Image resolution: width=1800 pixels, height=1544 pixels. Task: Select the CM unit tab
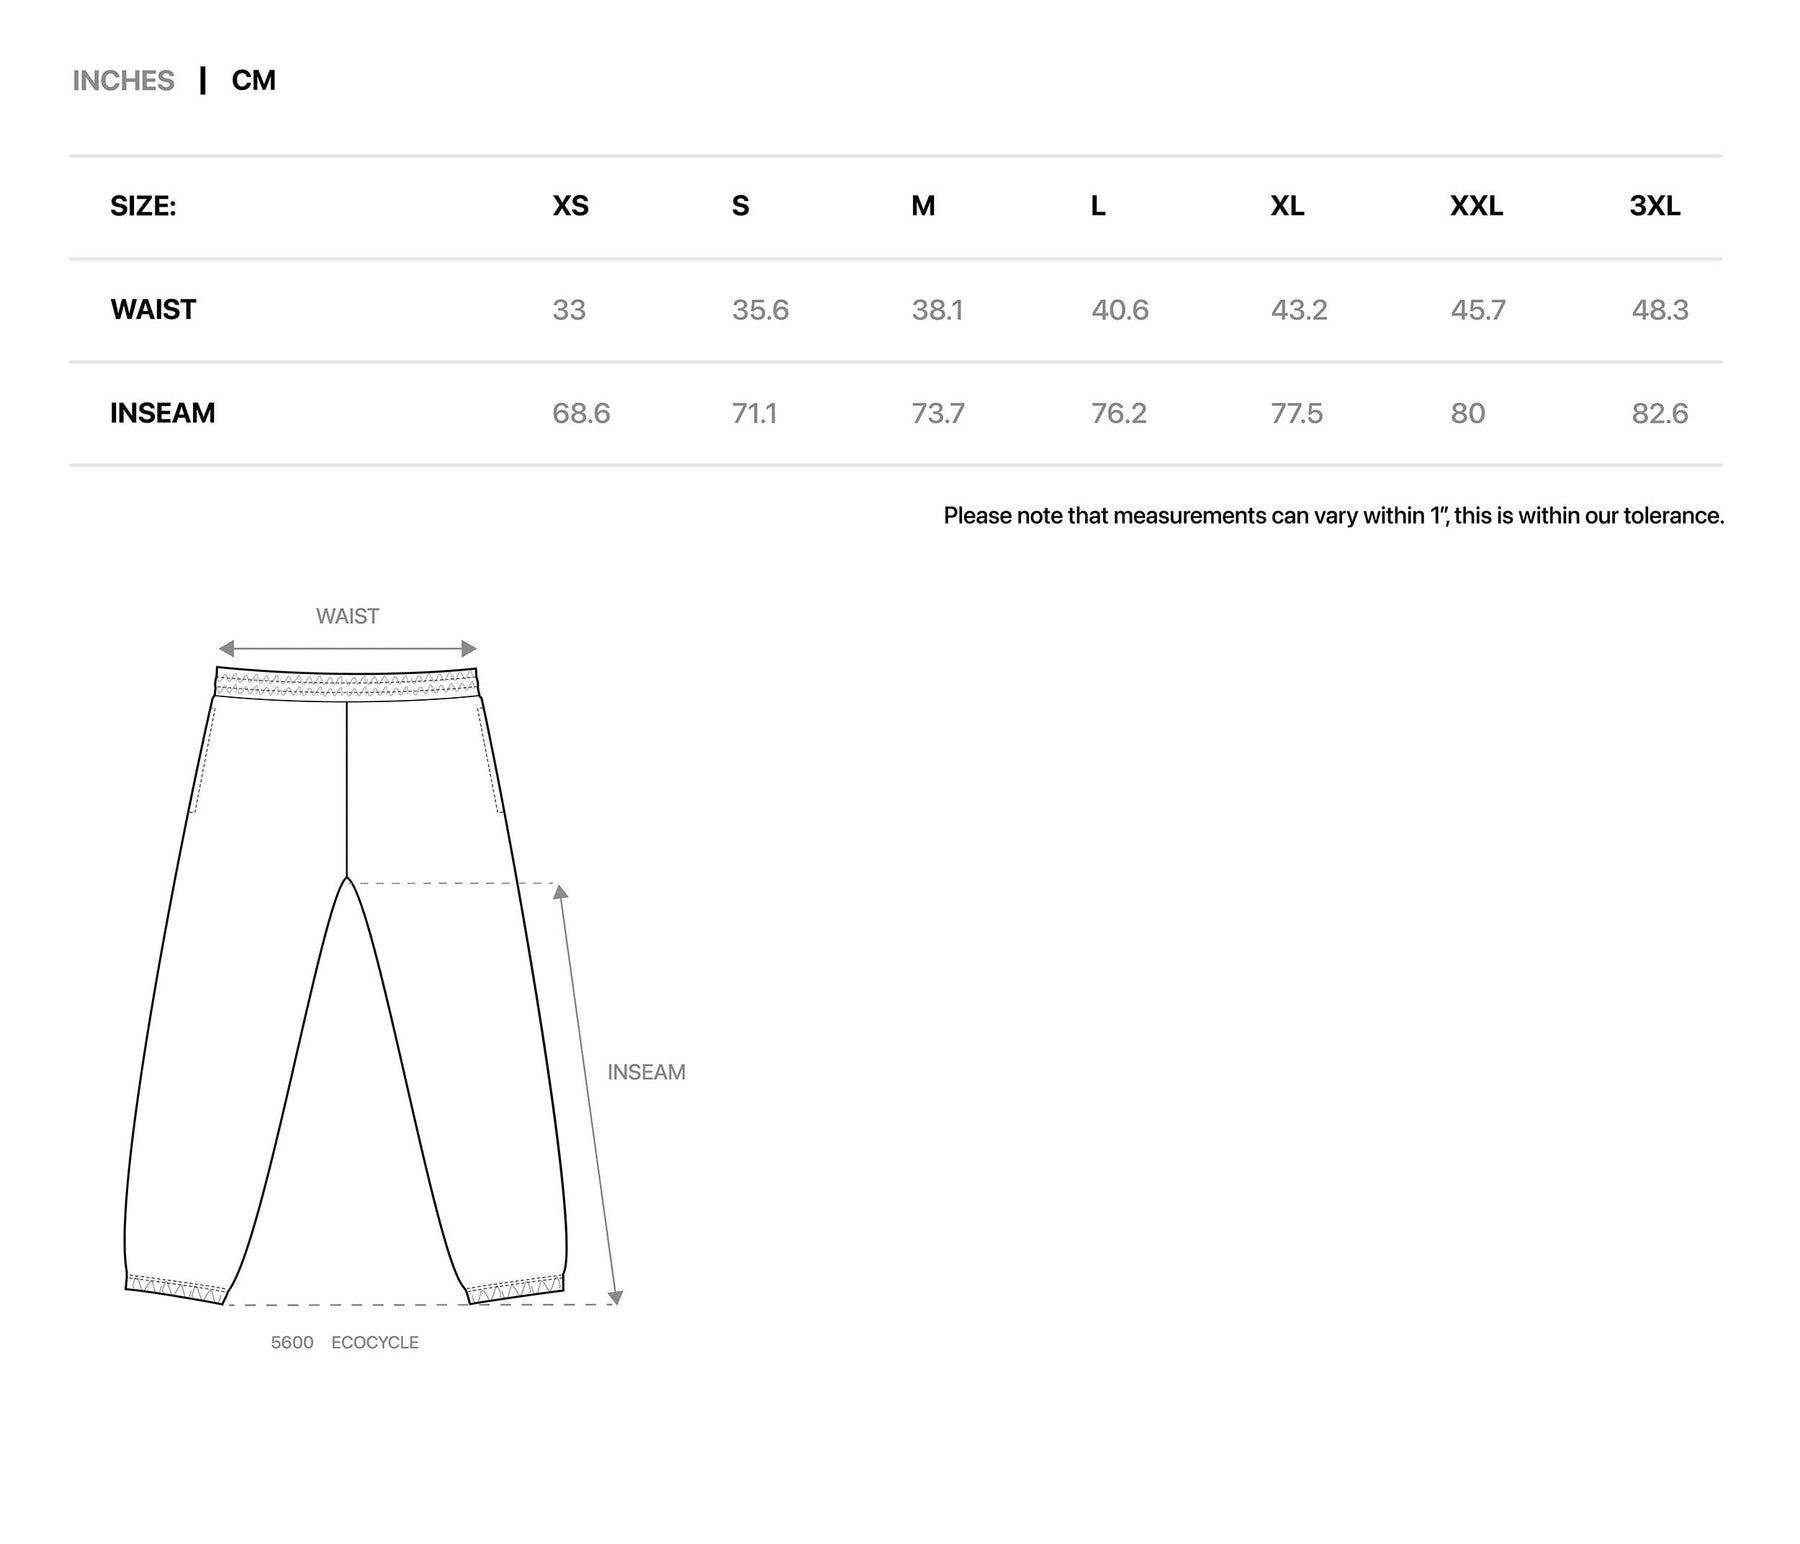click(253, 81)
